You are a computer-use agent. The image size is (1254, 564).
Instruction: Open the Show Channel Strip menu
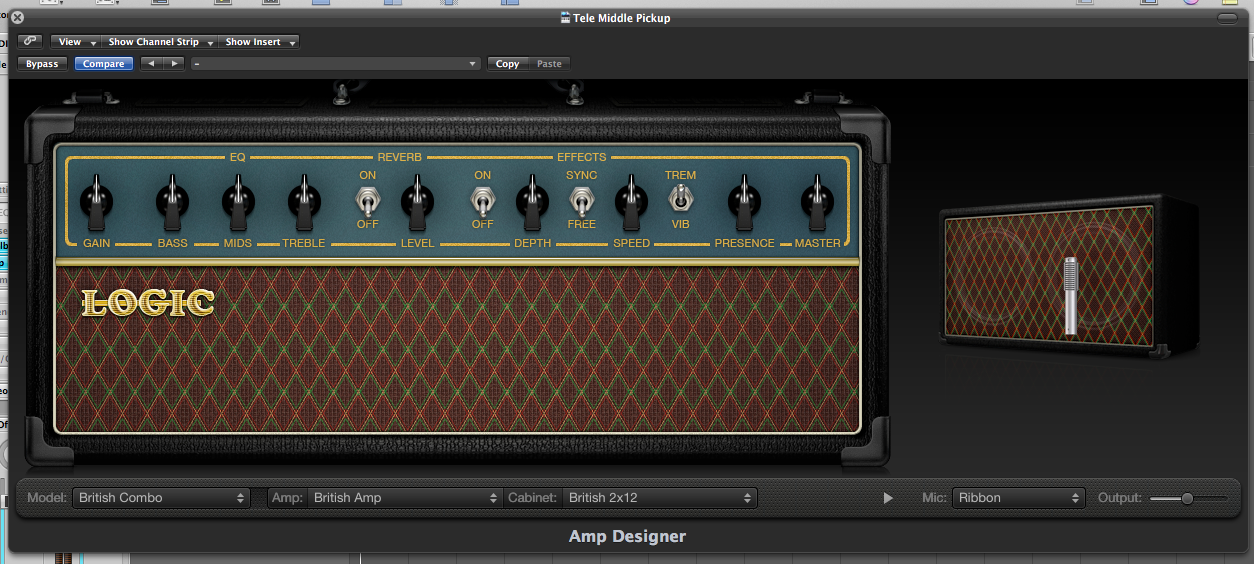pyautogui.click(x=160, y=42)
